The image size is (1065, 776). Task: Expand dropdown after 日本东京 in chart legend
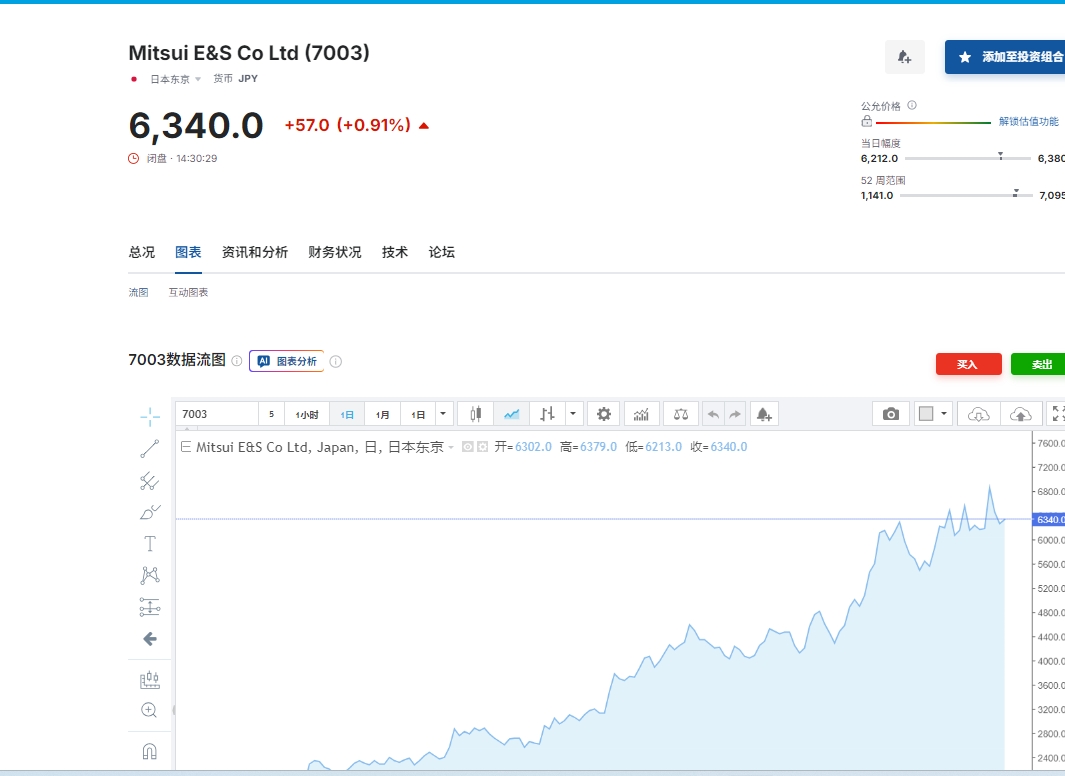coord(451,447)
